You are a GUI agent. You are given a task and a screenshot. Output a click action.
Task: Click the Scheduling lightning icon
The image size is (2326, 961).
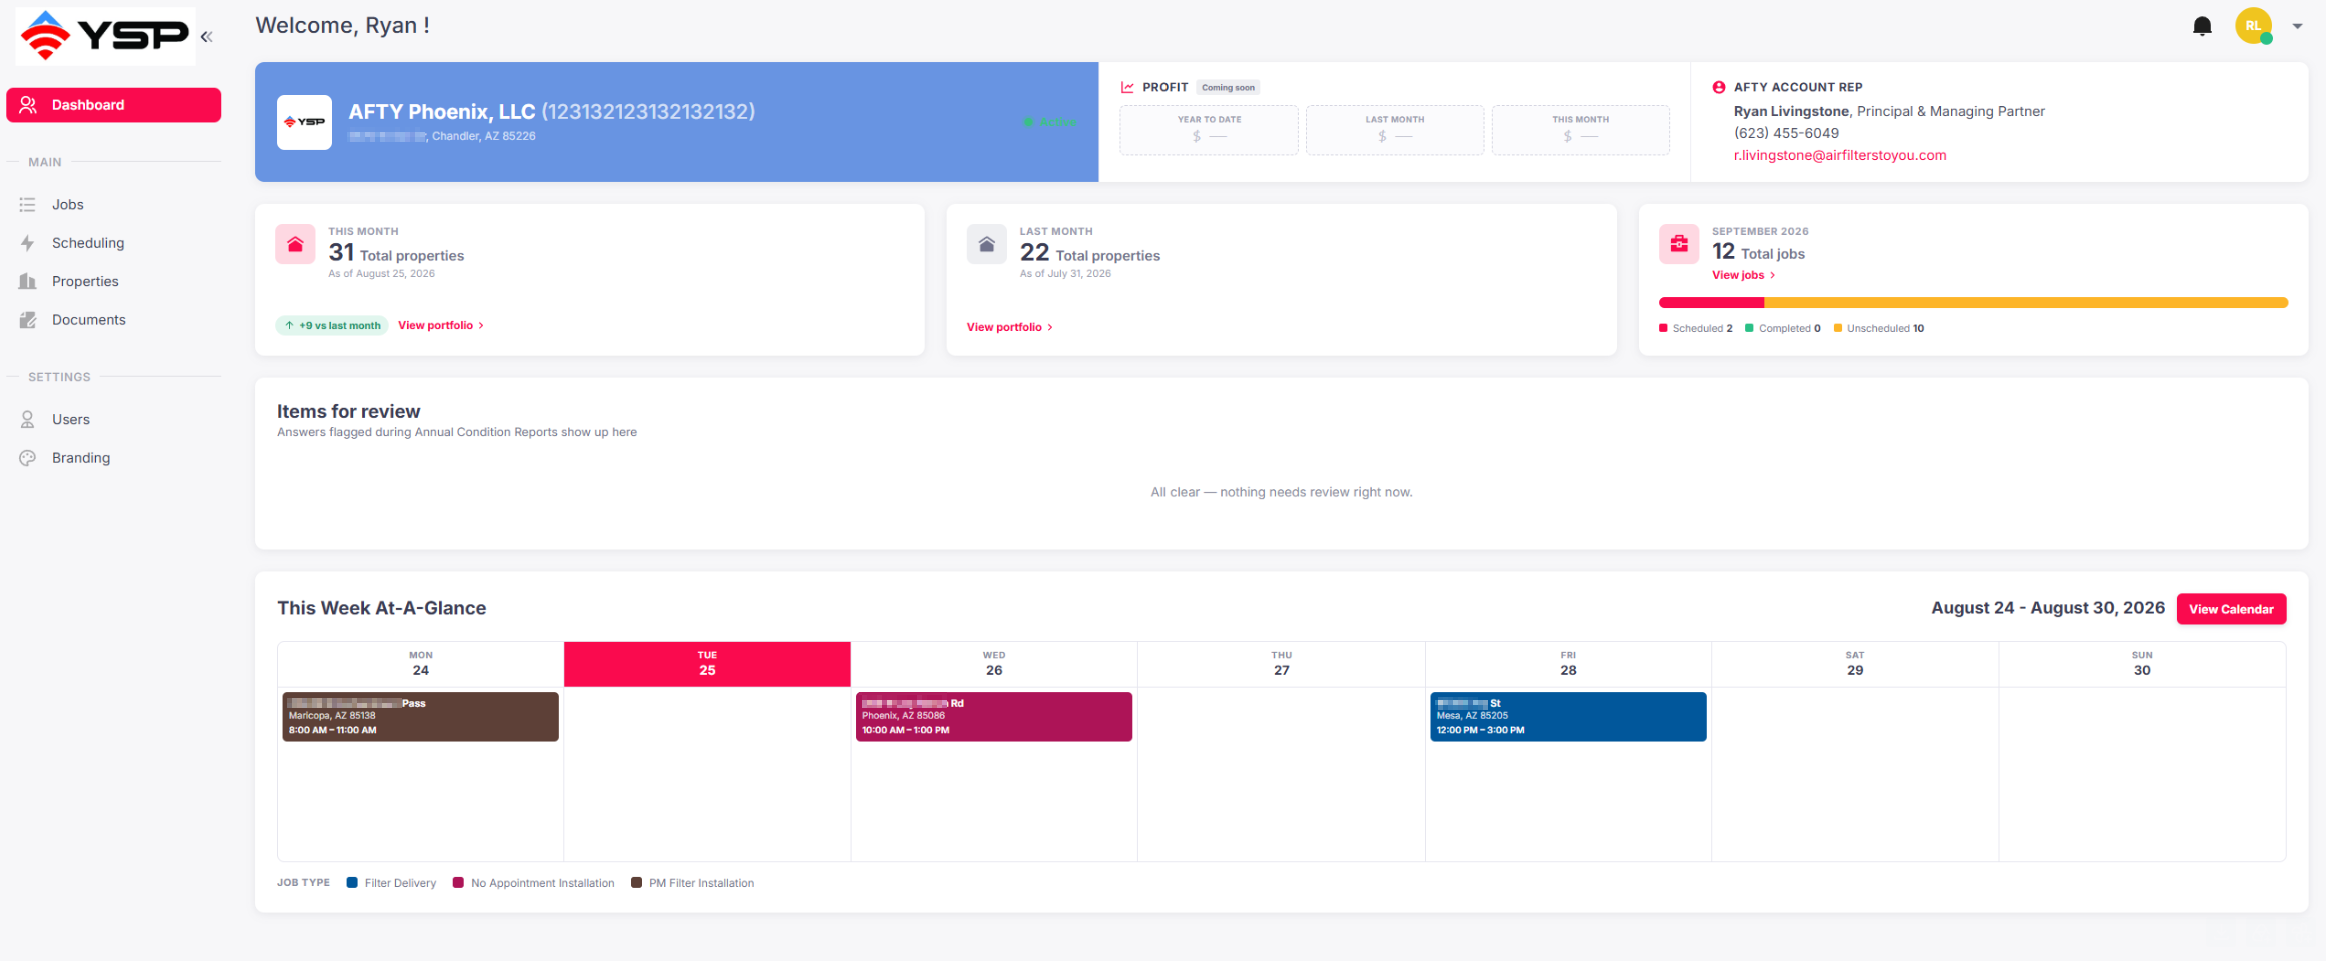pyautogui.click(x=28, y=243)
